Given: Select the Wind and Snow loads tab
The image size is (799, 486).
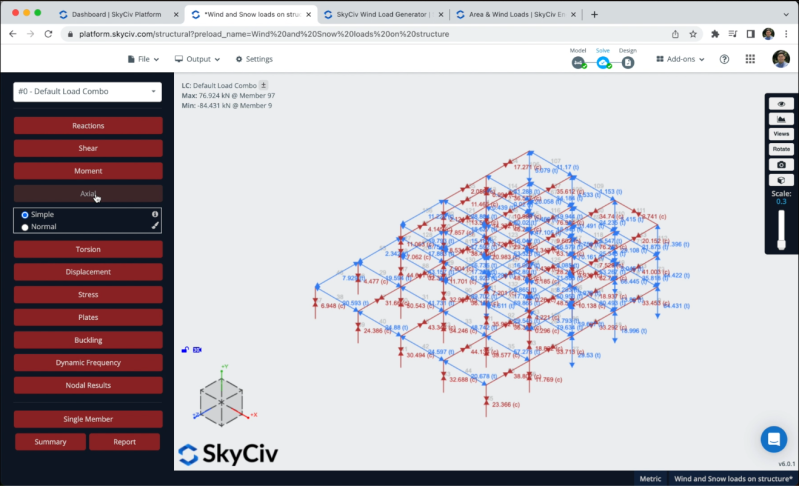Looking at the screenshot, I should (252, 14).
